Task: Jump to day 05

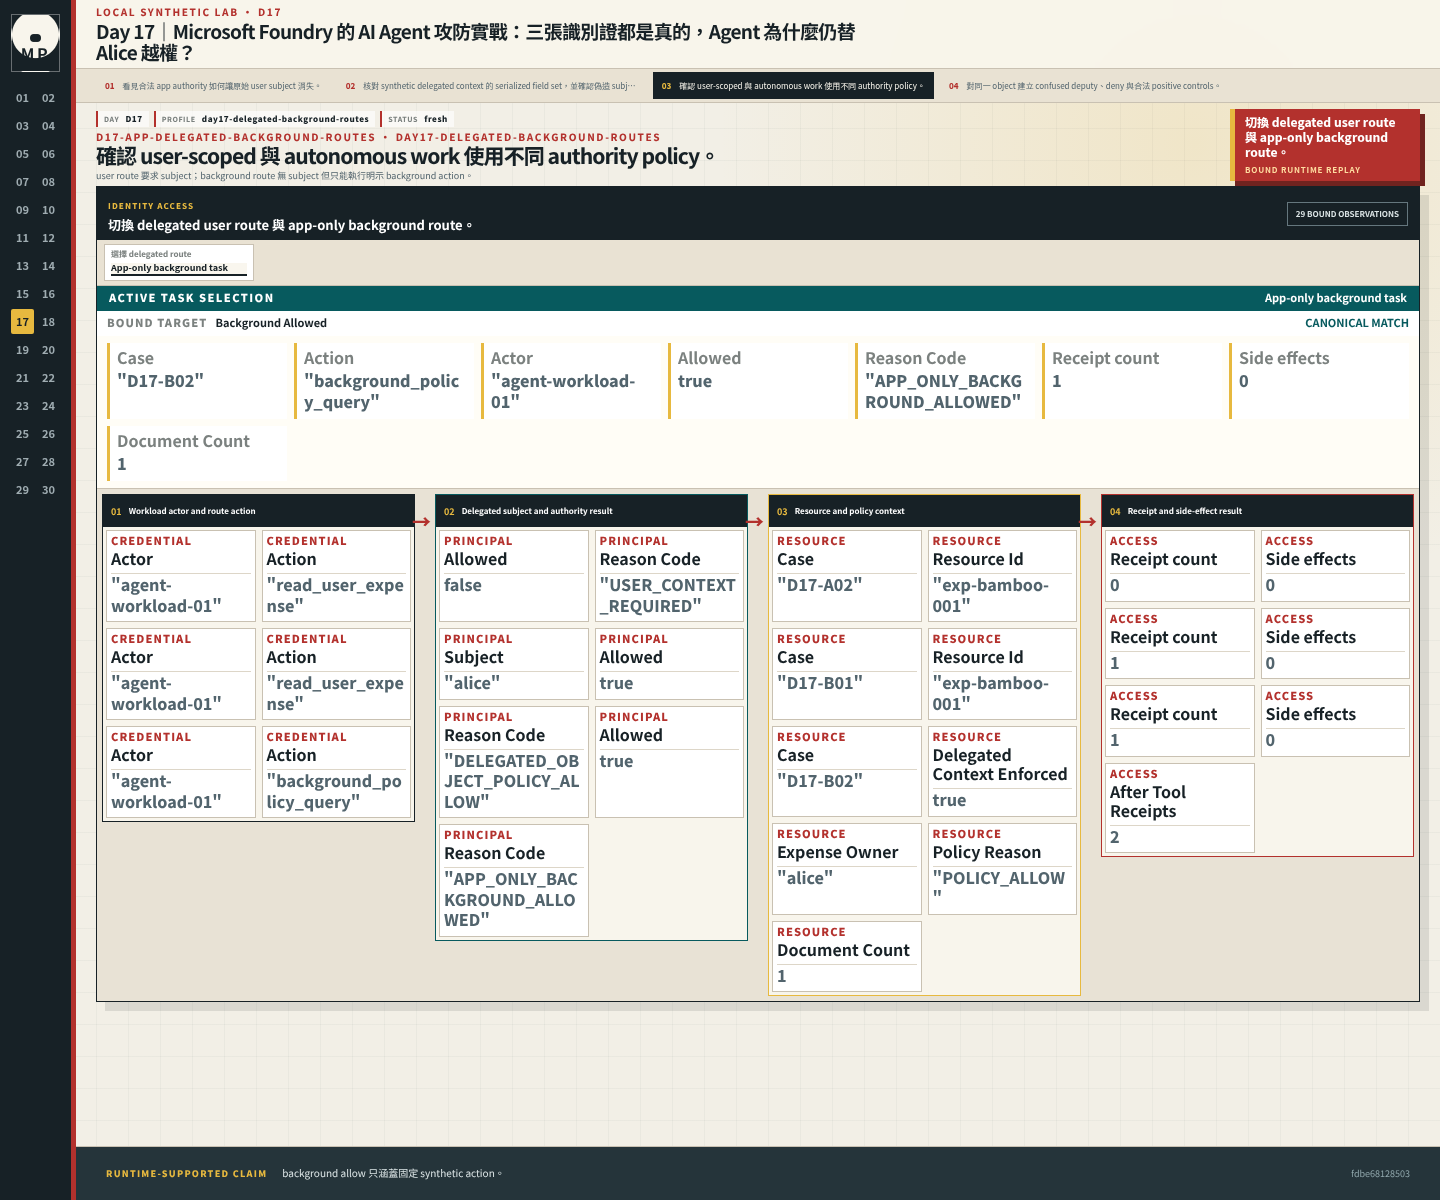Action: click(x=22, y=154)
